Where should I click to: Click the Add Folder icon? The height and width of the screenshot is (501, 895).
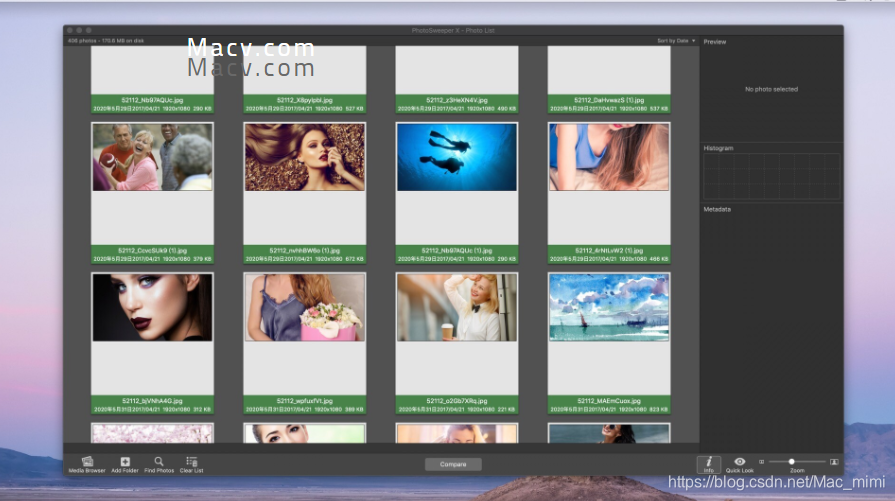[125, 462]
